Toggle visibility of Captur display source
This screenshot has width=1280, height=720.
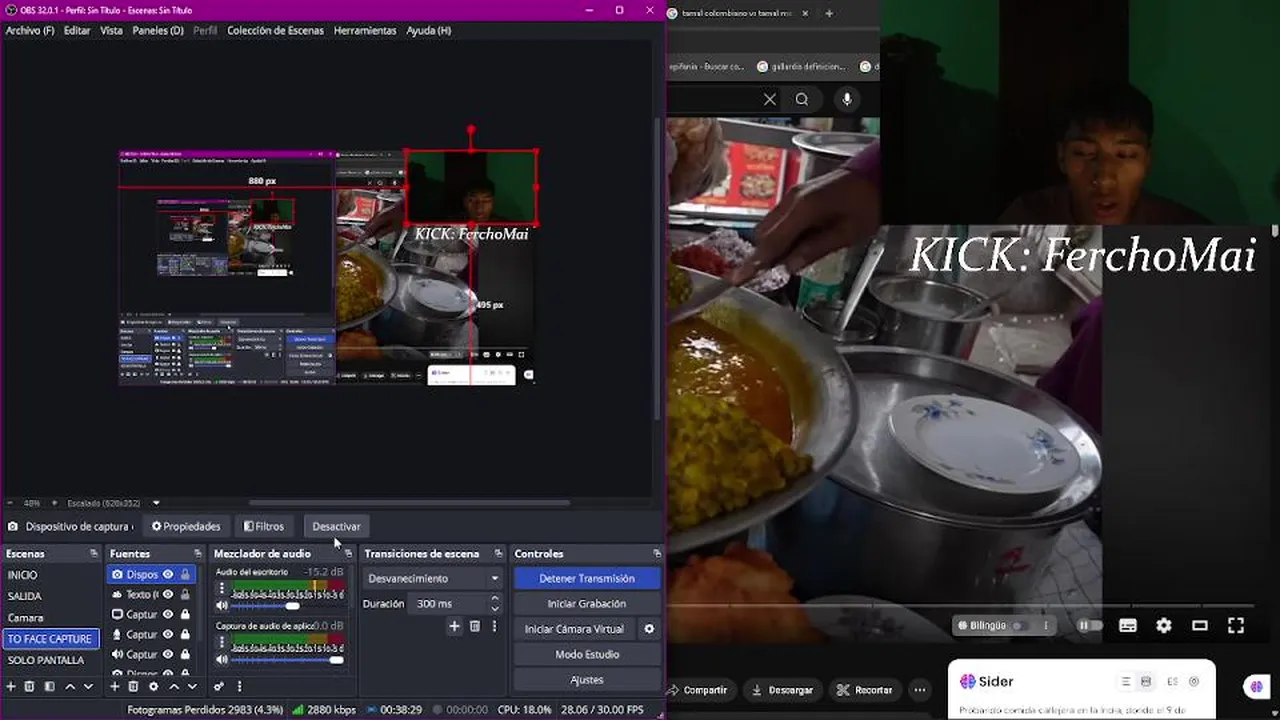168,614
